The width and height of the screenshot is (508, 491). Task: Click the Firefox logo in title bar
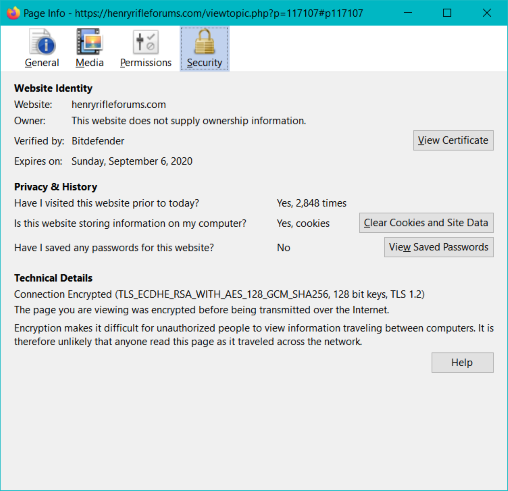pyautogui.click(x=13, y=13)
